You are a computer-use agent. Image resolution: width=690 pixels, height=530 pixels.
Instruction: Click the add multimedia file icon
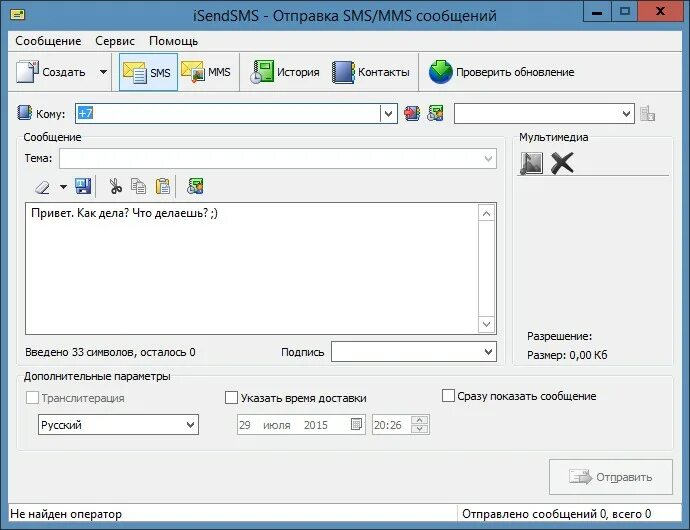[x=531, y=163]
